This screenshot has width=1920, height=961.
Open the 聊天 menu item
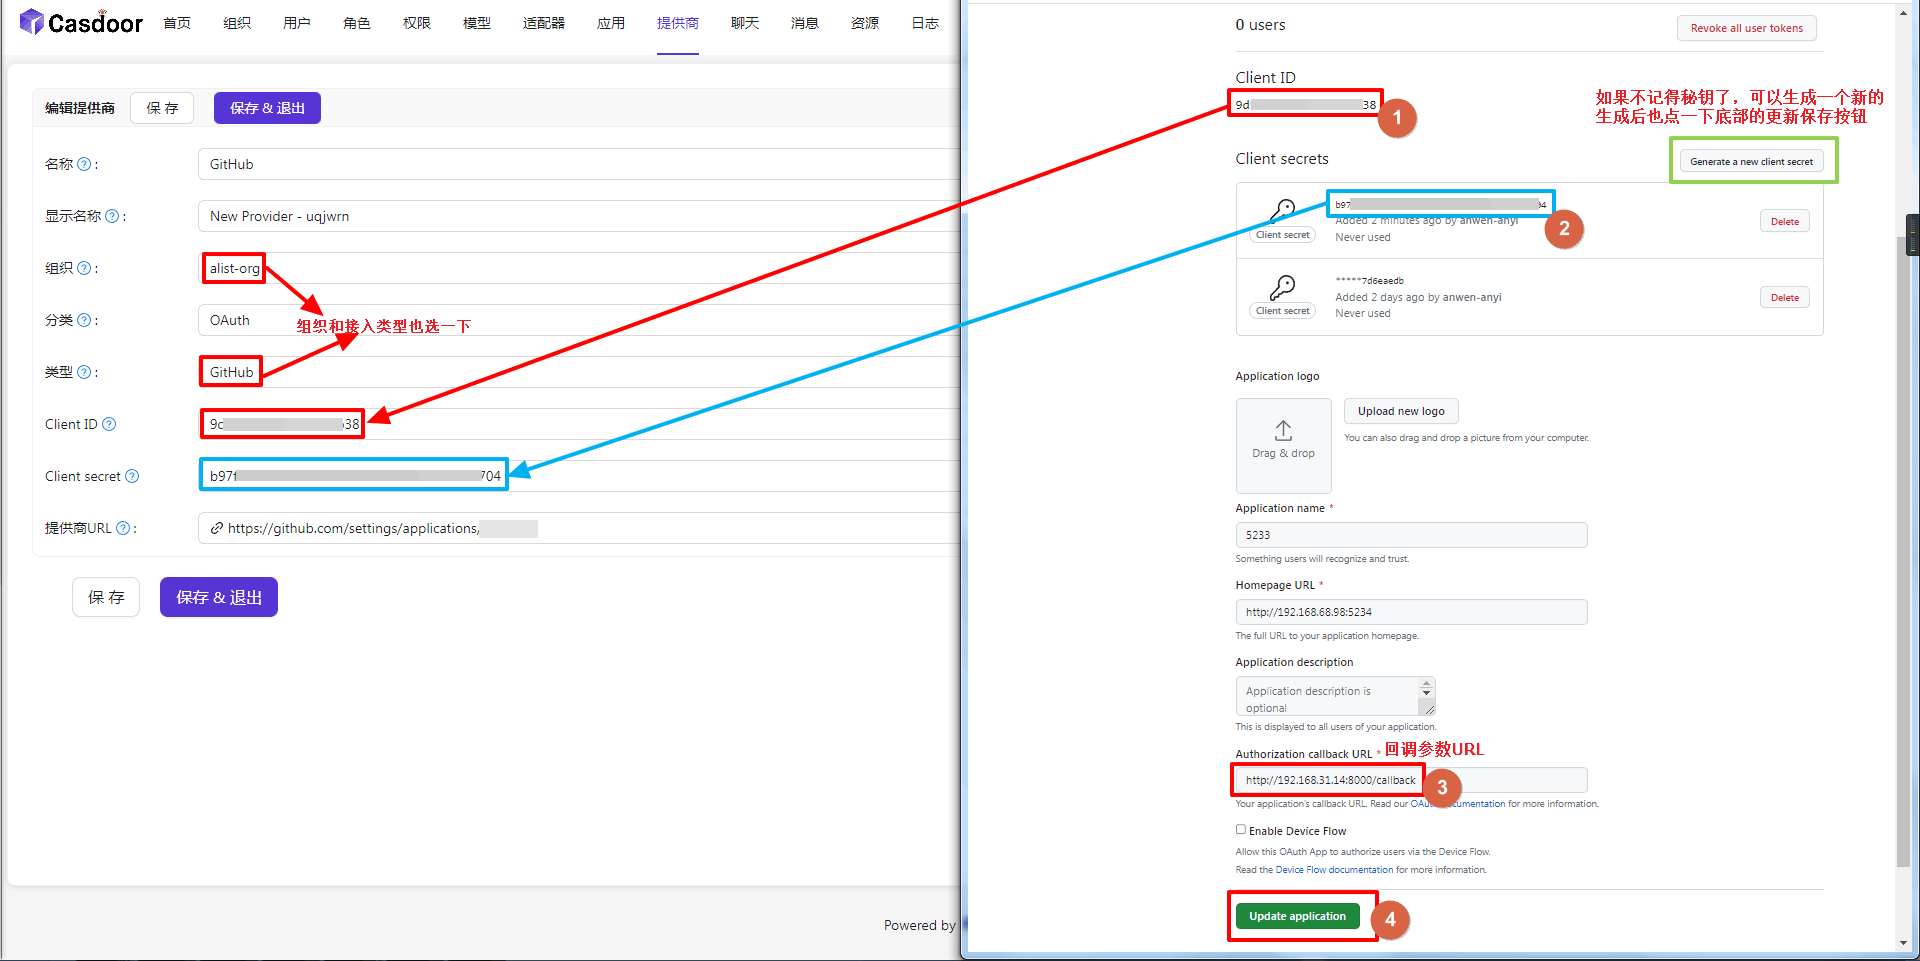click(x=745, y=23)
